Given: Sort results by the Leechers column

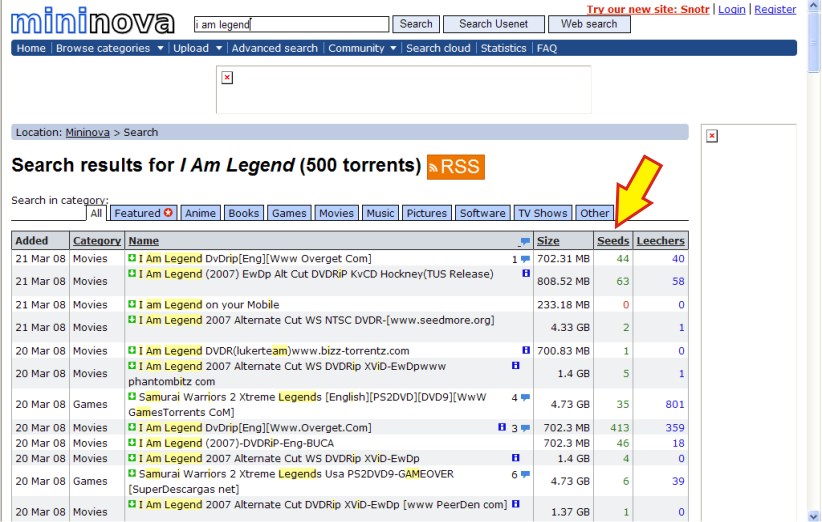Looking at the screenshot, I should click(661, 241).
